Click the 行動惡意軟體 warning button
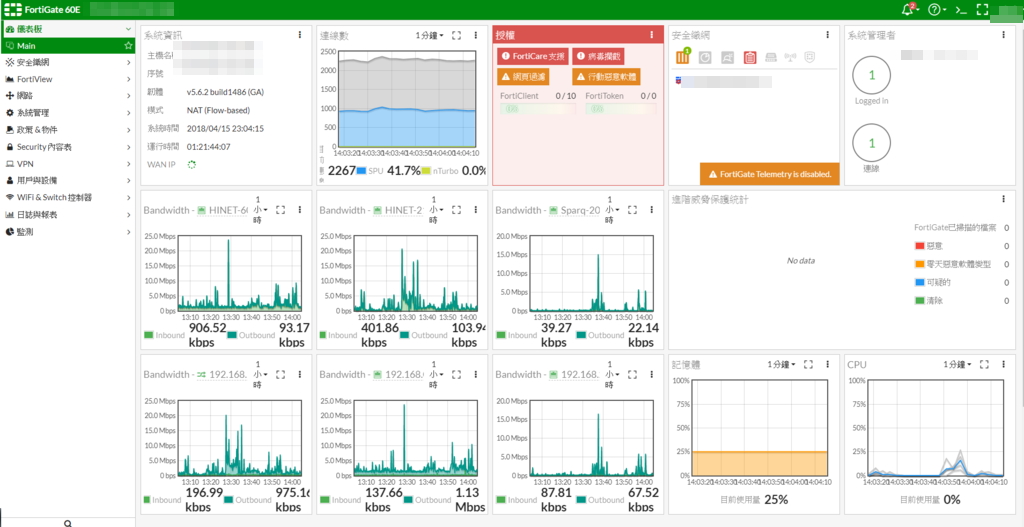The height and width of the screenshot is (527, 1024). [606, 76]
